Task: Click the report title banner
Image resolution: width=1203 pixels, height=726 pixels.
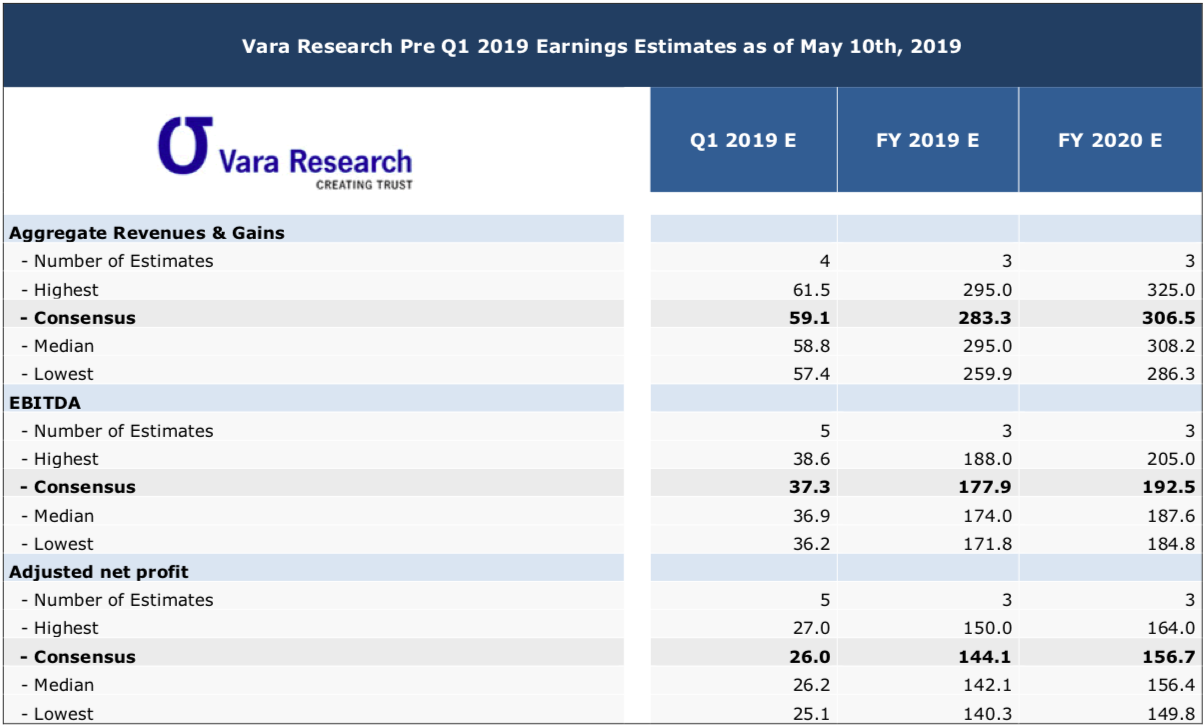Action: (600, 44)
